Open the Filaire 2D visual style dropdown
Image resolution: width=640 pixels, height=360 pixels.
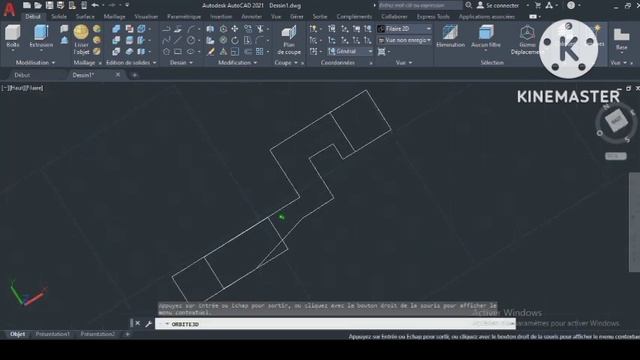404,29
